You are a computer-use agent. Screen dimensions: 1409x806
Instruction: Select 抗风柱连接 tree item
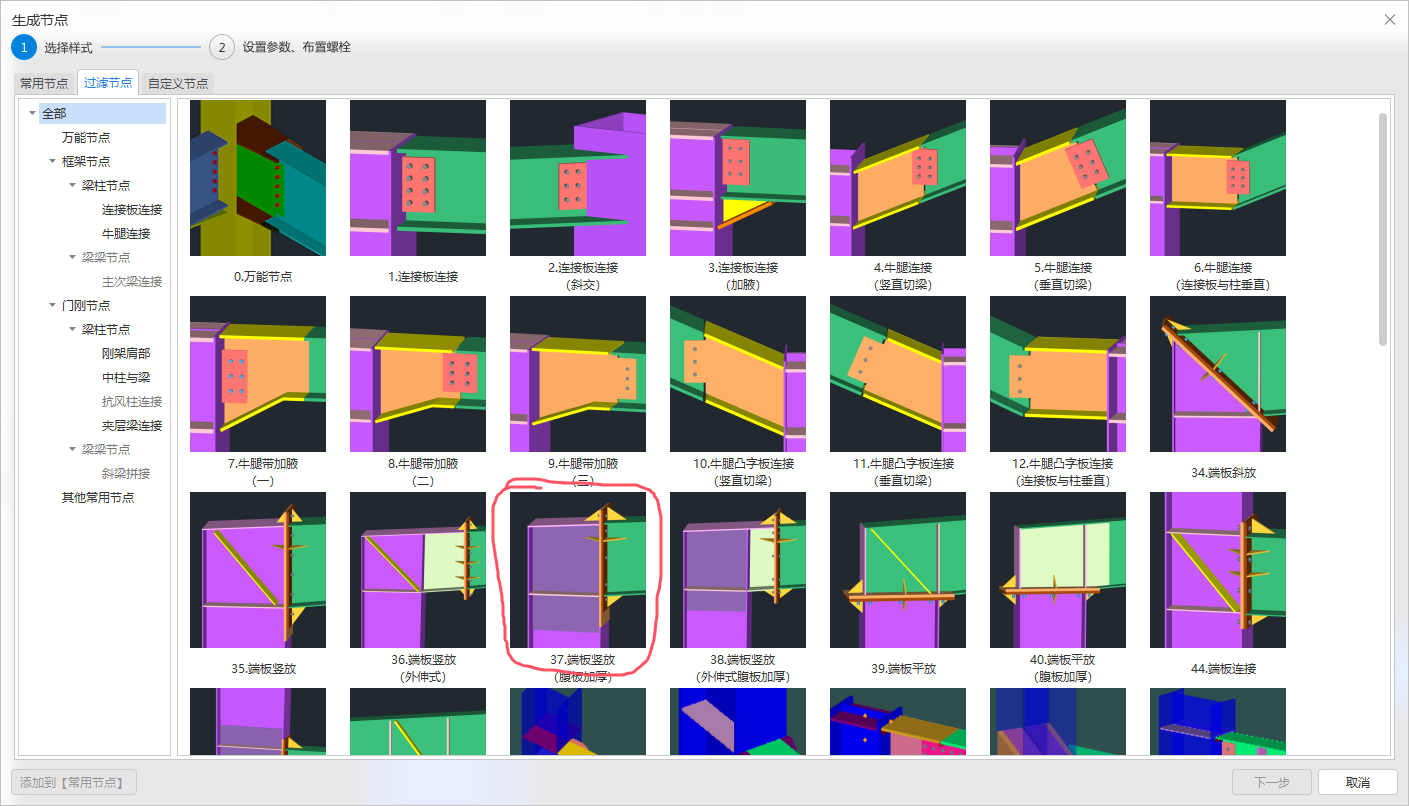click(132, 401)
